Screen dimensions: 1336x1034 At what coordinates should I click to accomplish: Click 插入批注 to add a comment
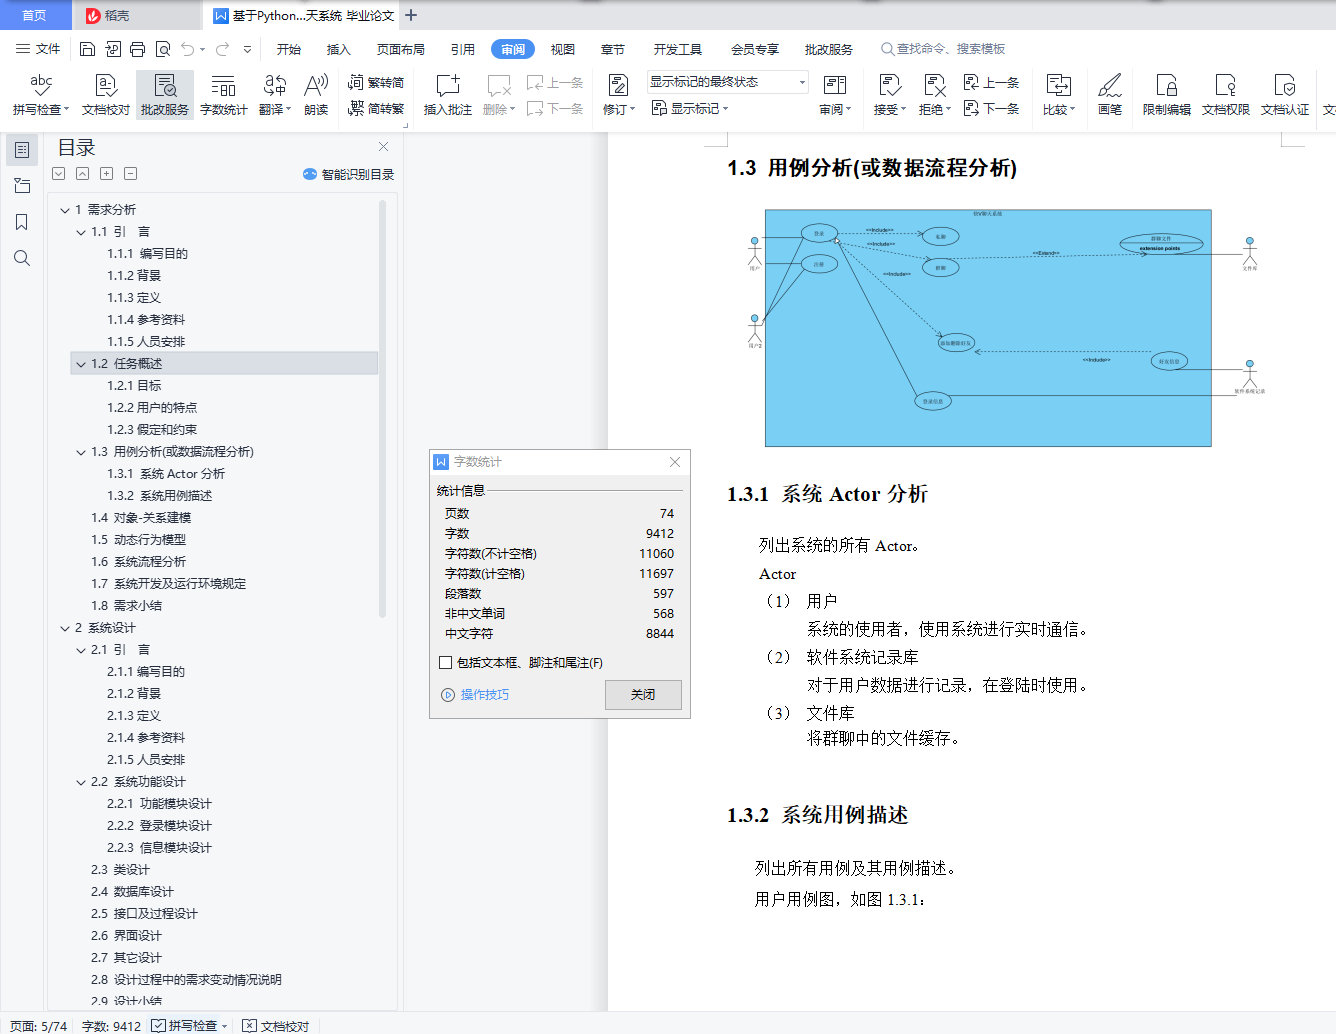[448, 95]
